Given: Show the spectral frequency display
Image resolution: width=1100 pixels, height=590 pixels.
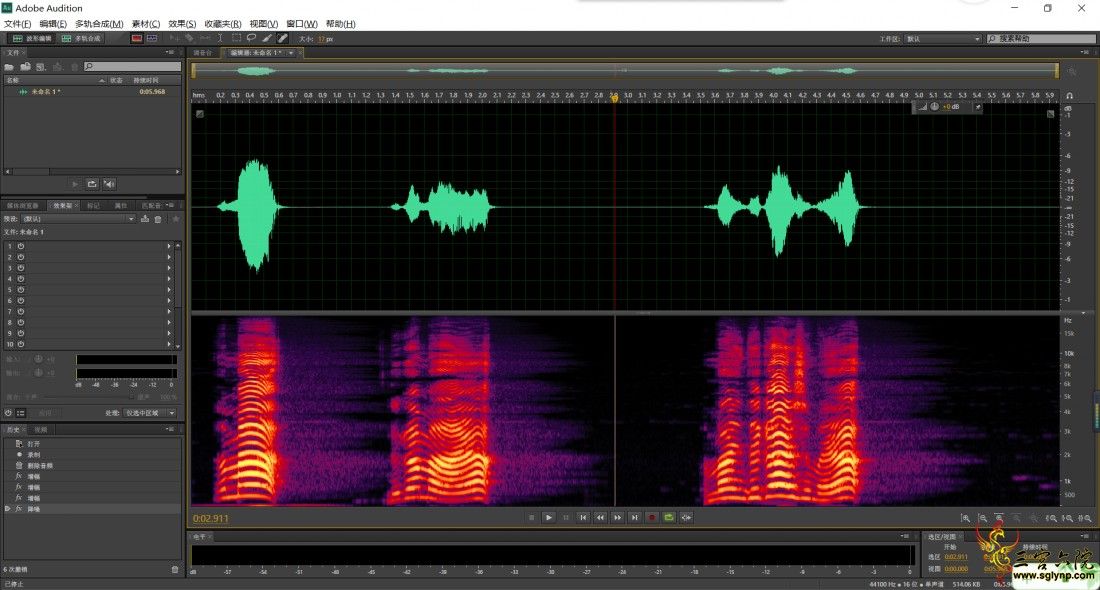Looking at the screenshot, I should 137,39.
